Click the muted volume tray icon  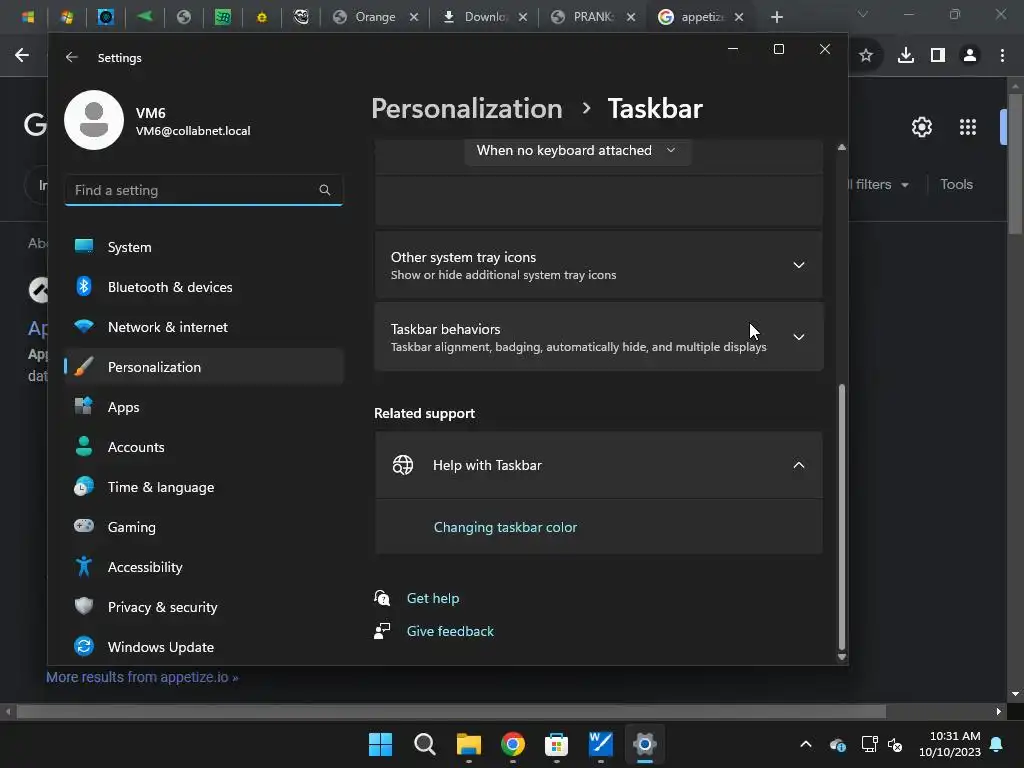895,744
